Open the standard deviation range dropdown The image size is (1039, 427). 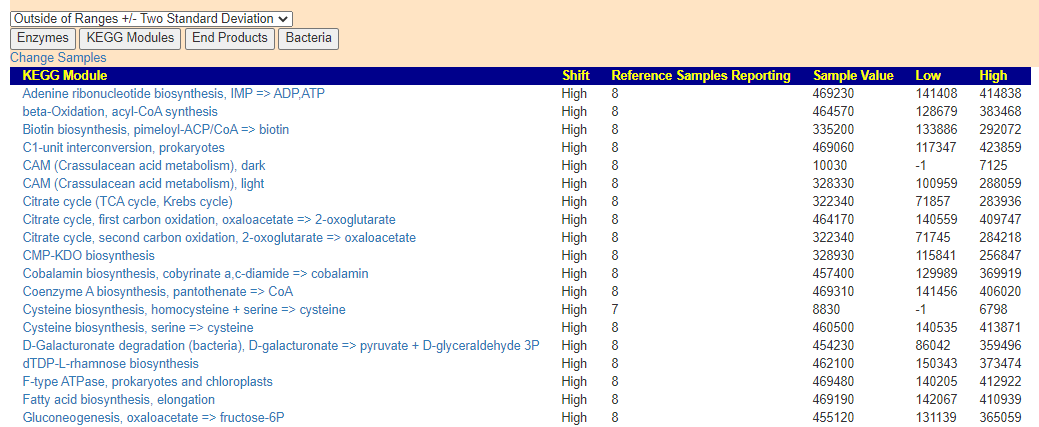pos(151,19)
